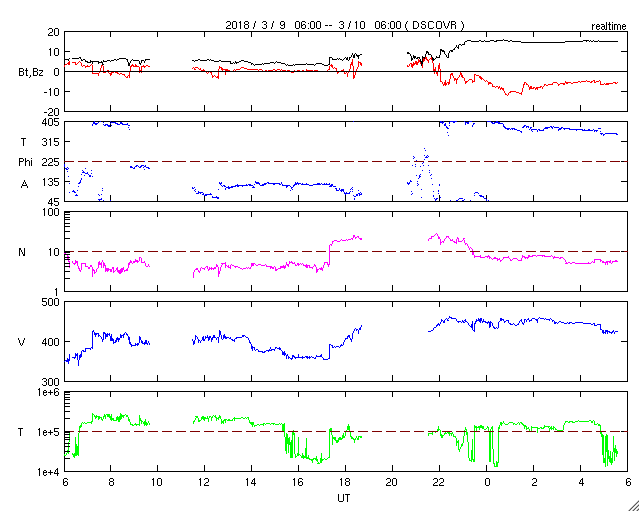This screenshot has width=640, height=512.
Task: Click the "2" hour tick label
Action: point(534,482)
